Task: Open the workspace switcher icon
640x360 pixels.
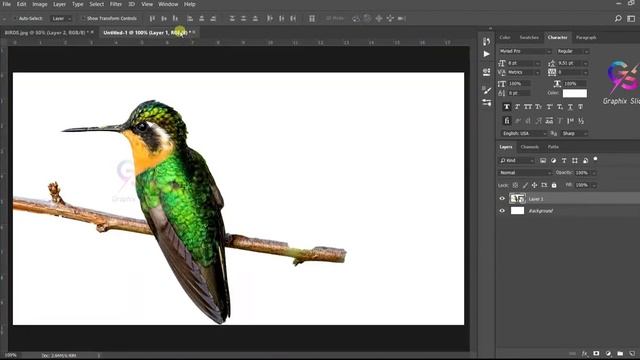Action: tap(631, 18)
